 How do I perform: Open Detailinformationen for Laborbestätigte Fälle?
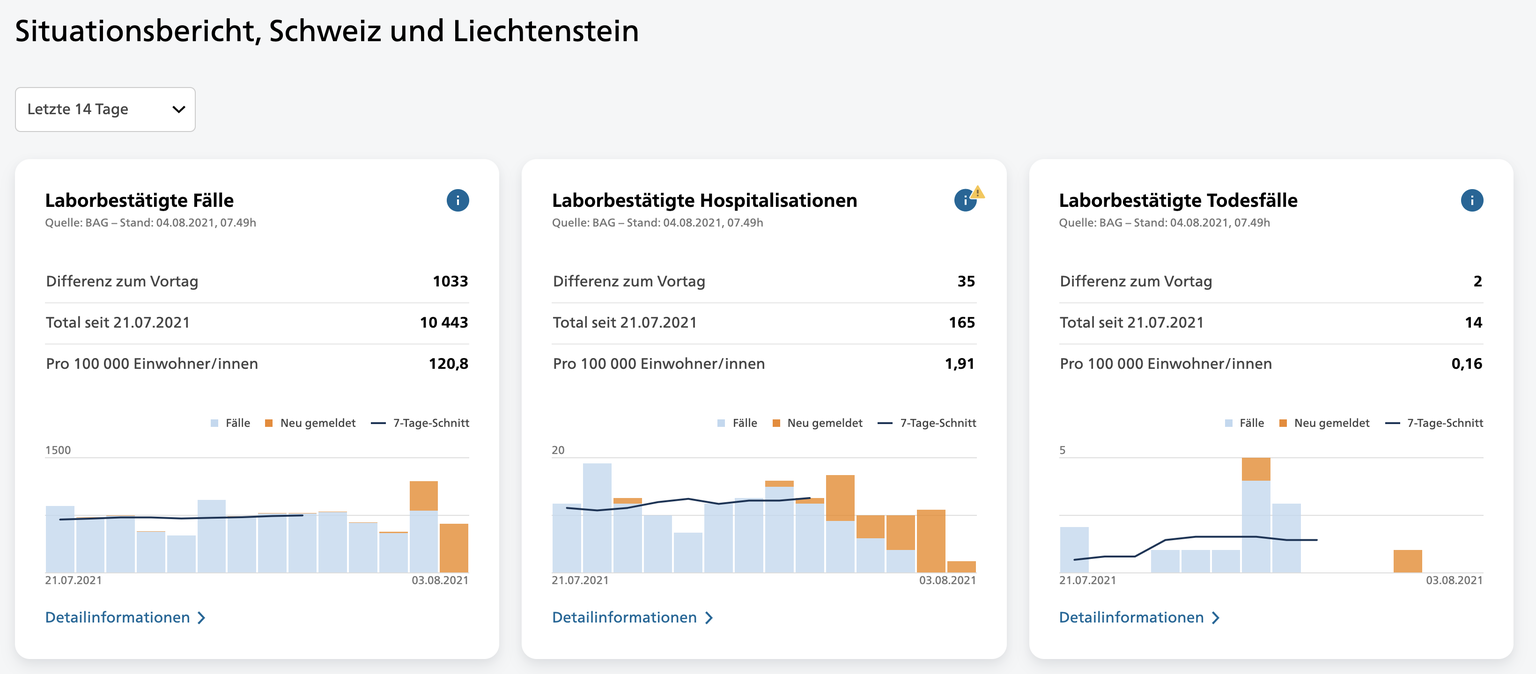(x=117, y=618)
